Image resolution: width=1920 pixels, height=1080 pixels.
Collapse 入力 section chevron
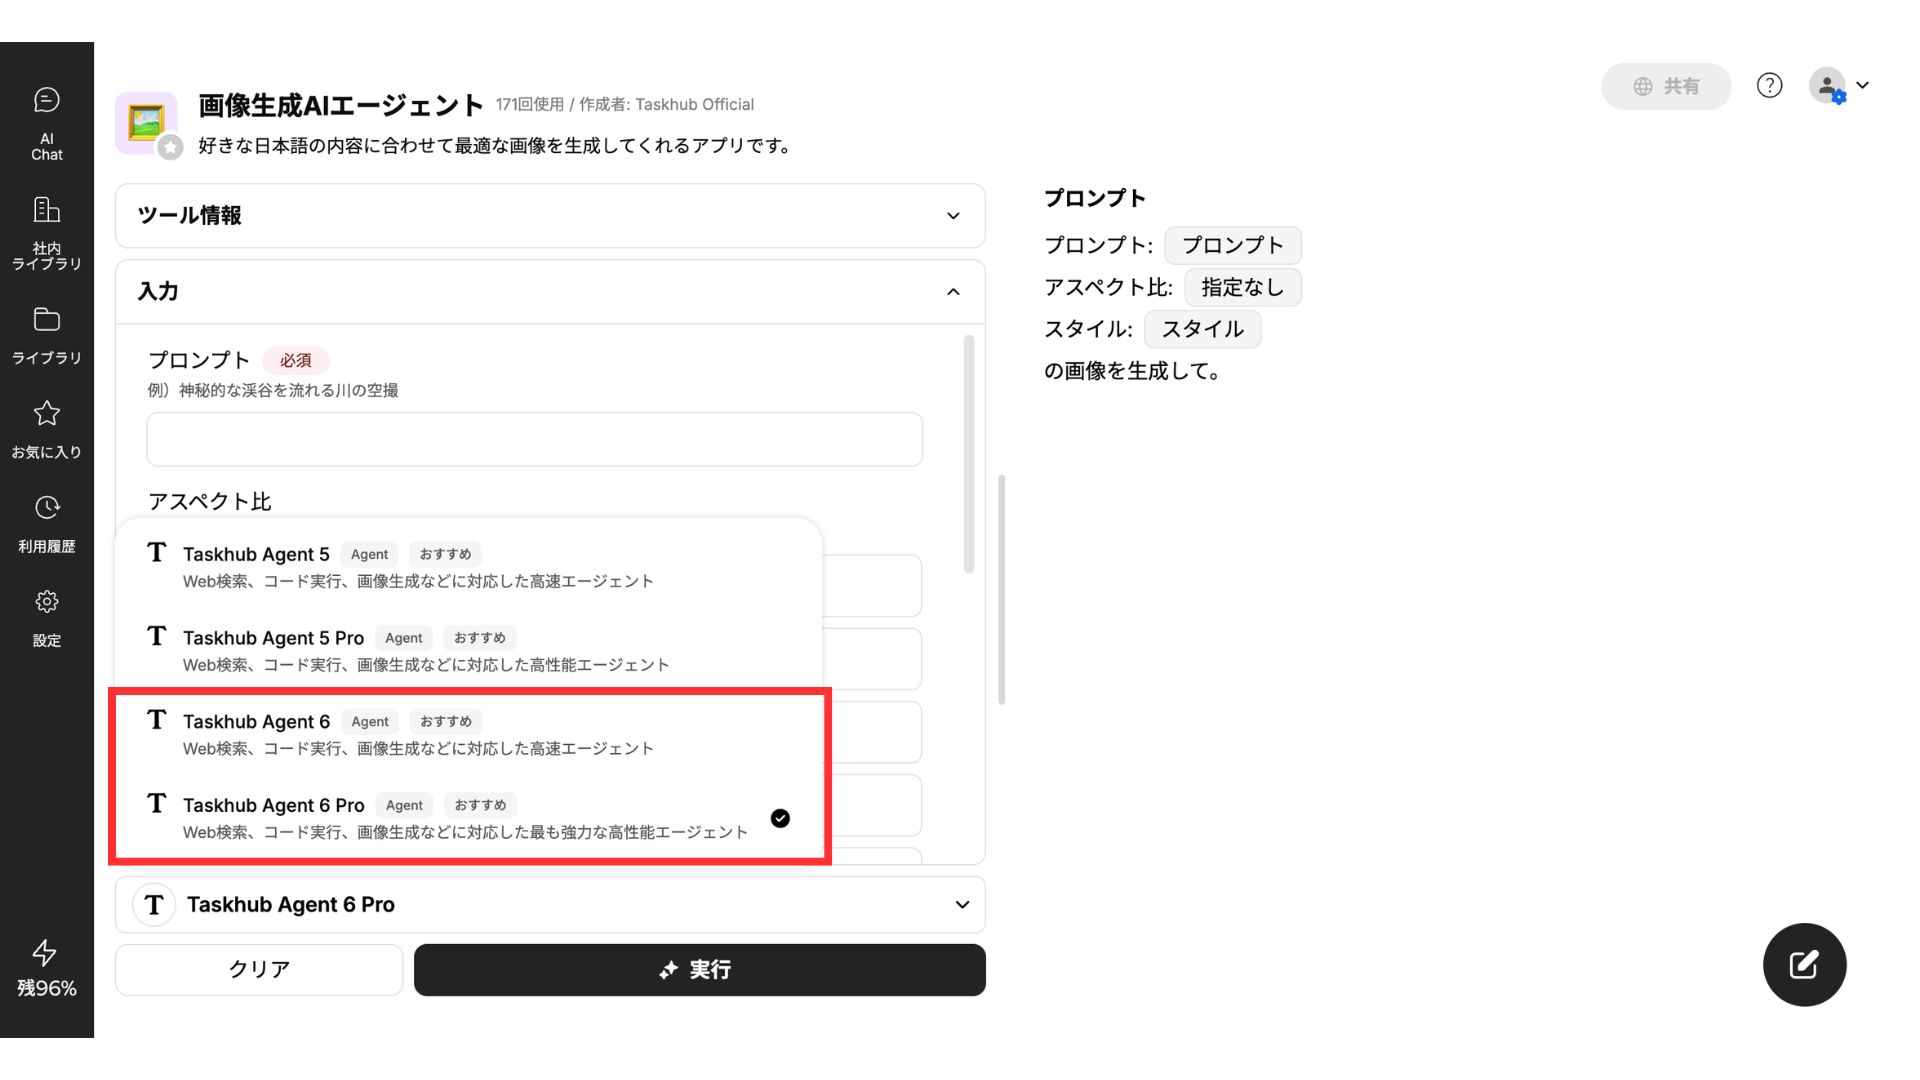[952, 292]
